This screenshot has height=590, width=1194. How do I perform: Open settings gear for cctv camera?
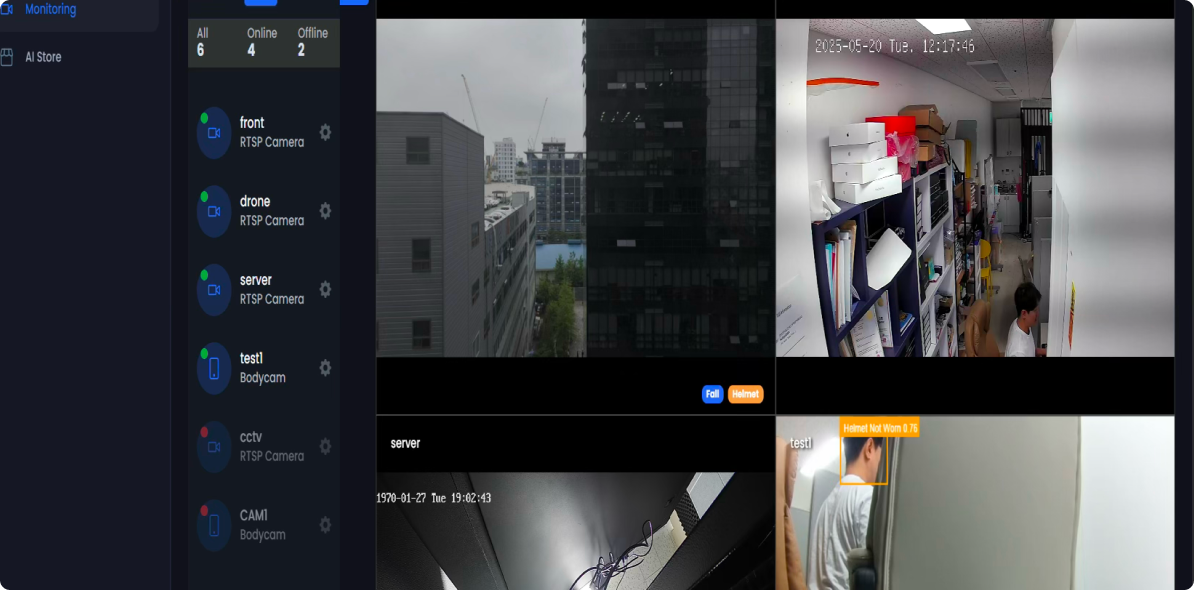pyautogui.click(x=325, y=446)
